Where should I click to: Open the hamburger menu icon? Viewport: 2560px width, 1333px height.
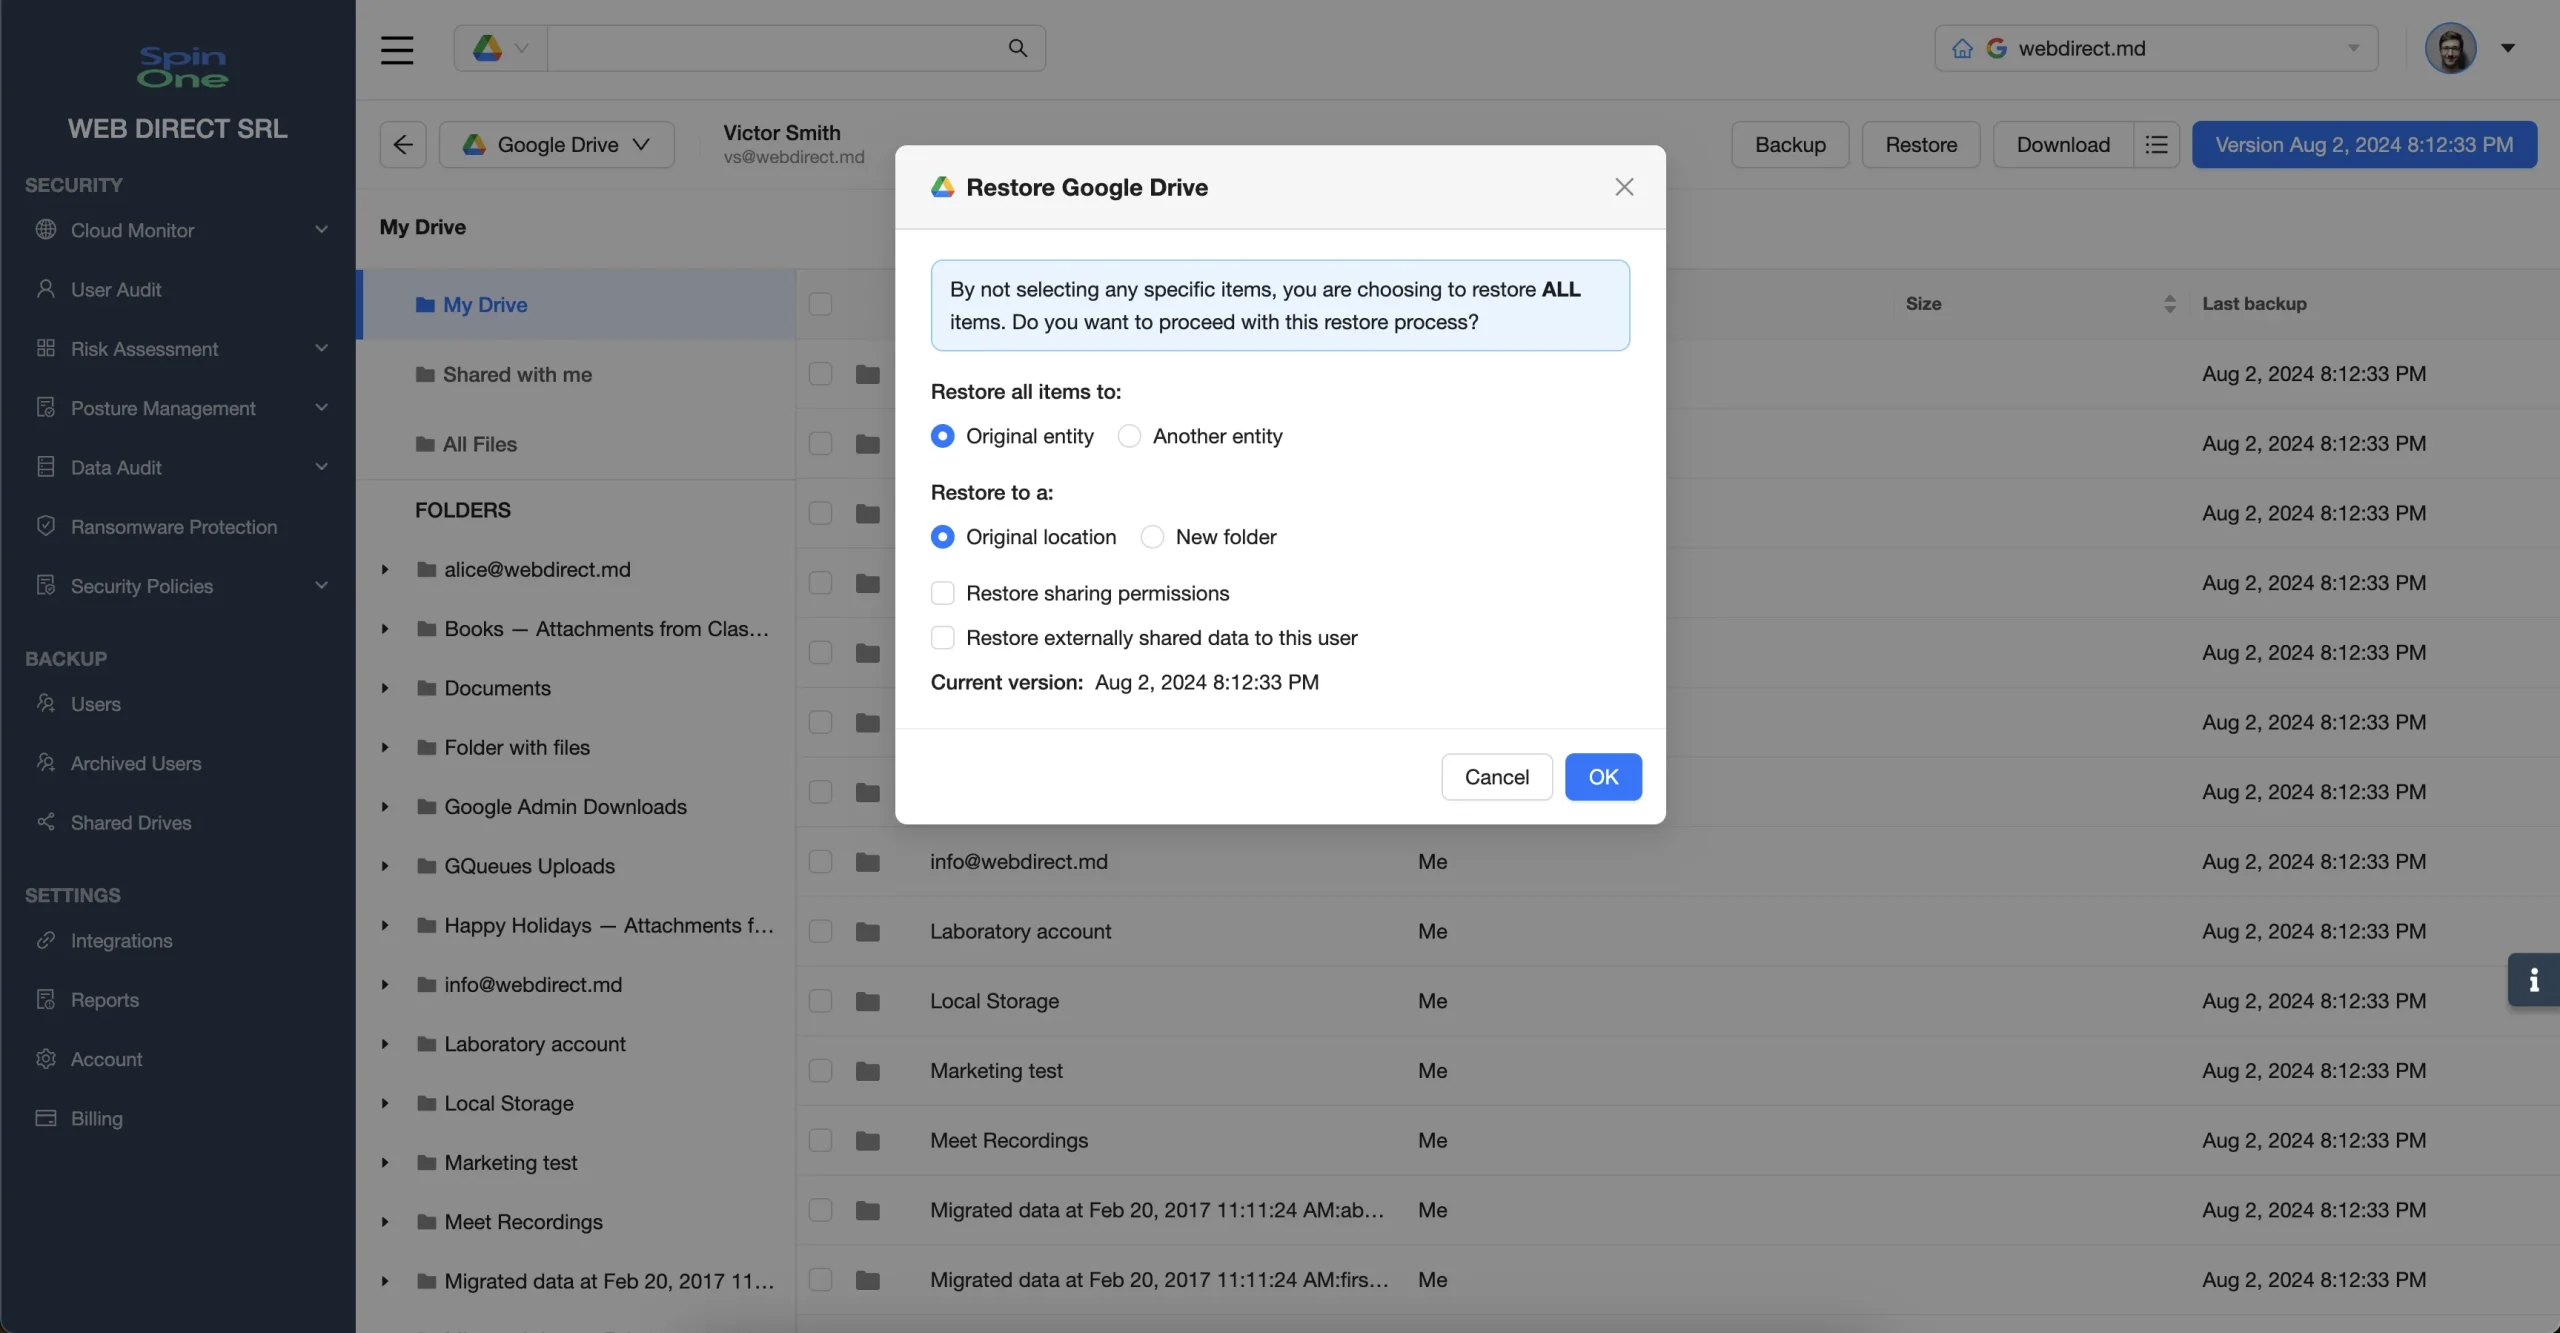[x=397, y=49]
